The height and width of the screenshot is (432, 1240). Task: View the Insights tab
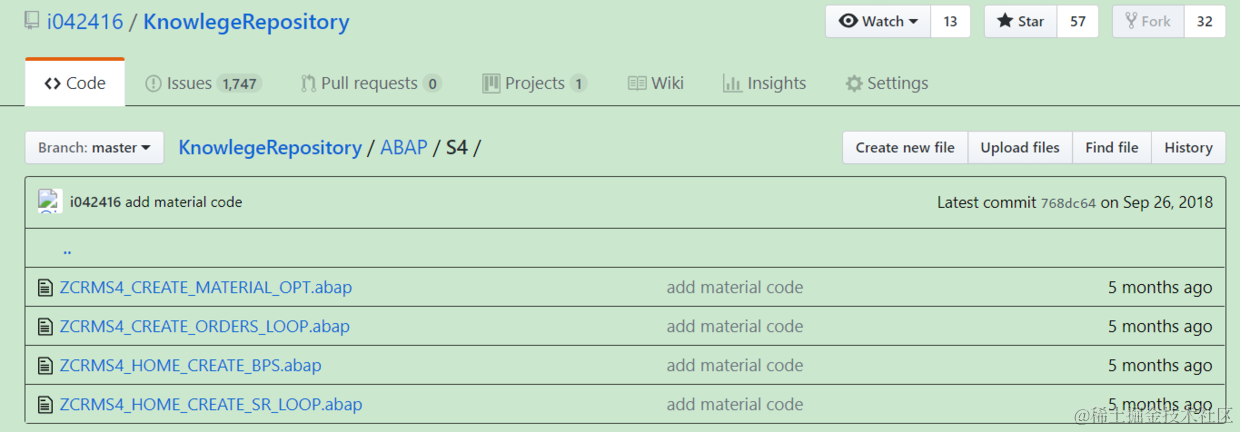point(764,83)
